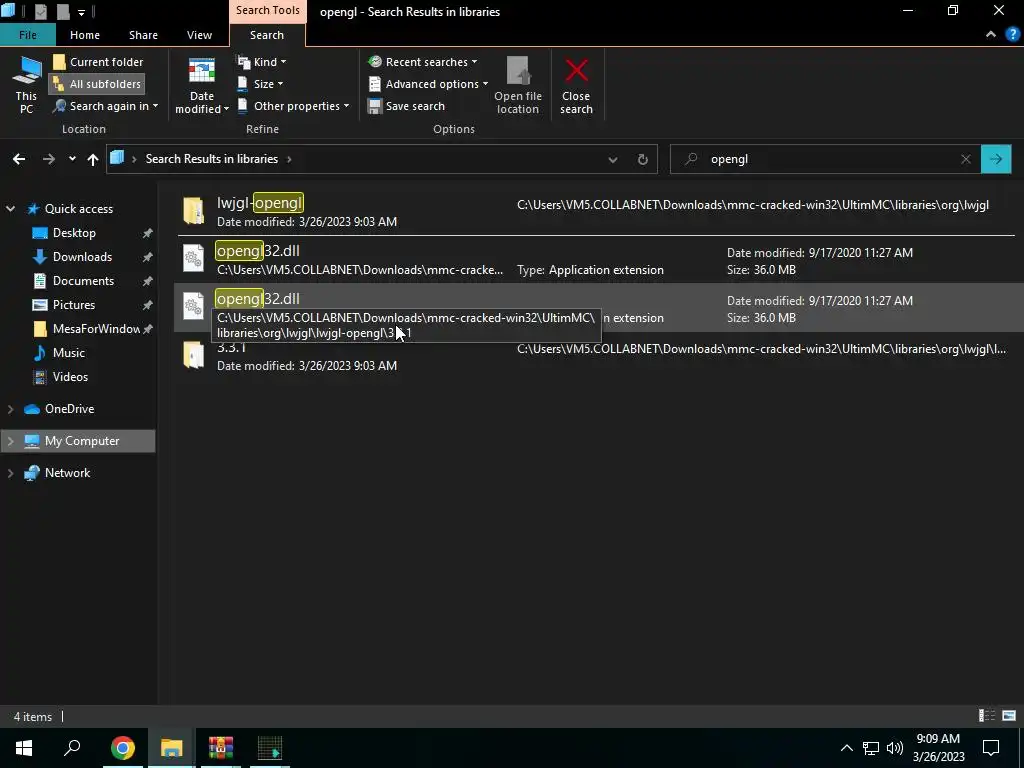Click the opengl search box
The height and width of the screenshot is (768, 1024).
coord(825,159)
